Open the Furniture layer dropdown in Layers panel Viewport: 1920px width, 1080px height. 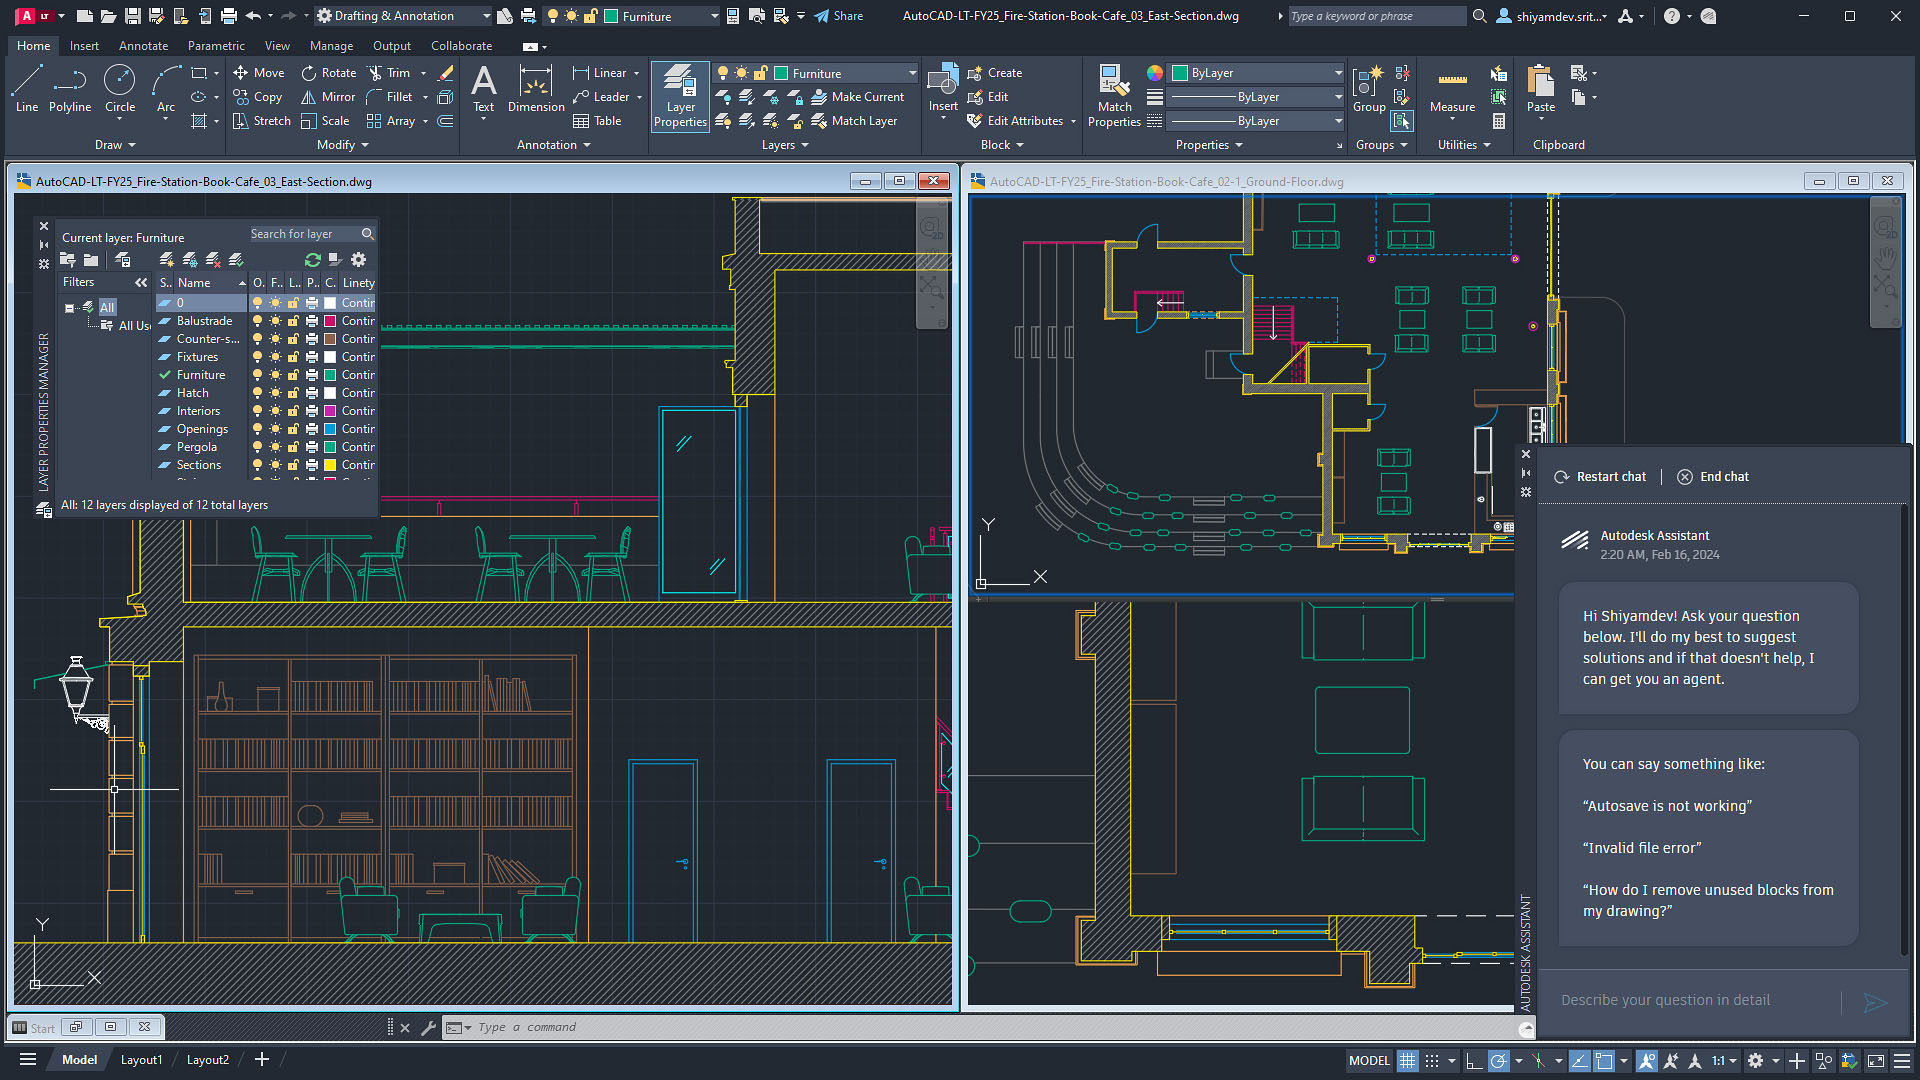coord(911,72)
